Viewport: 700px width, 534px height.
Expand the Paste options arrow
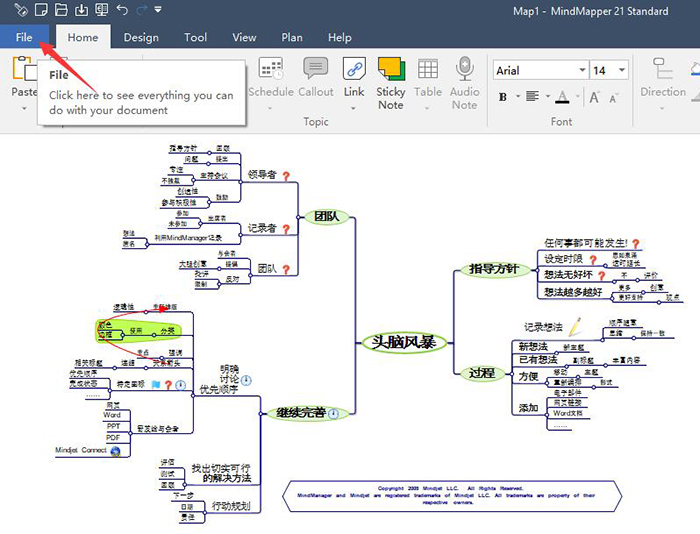coord(24,108)
